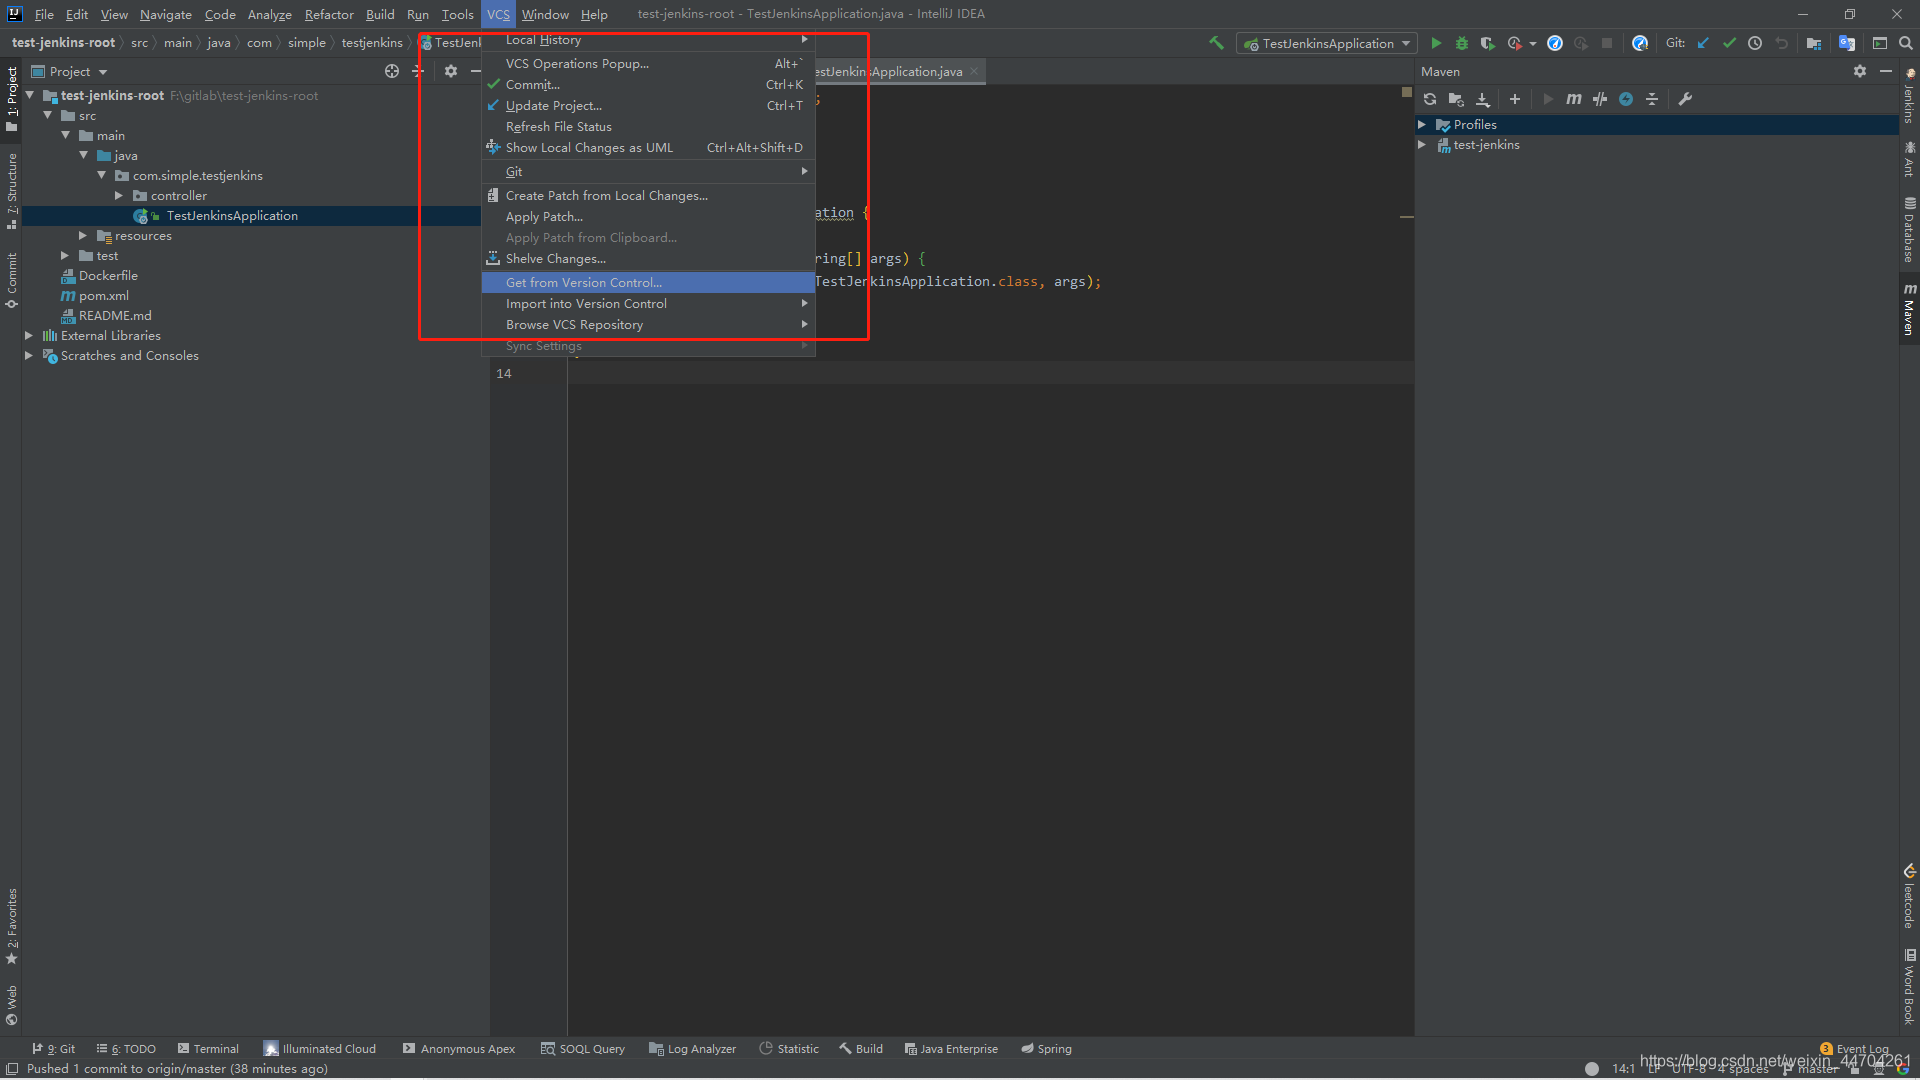This screenshot has height=1080, width=1920.
Task: Open the Project view dropdown
Action: 70,71
